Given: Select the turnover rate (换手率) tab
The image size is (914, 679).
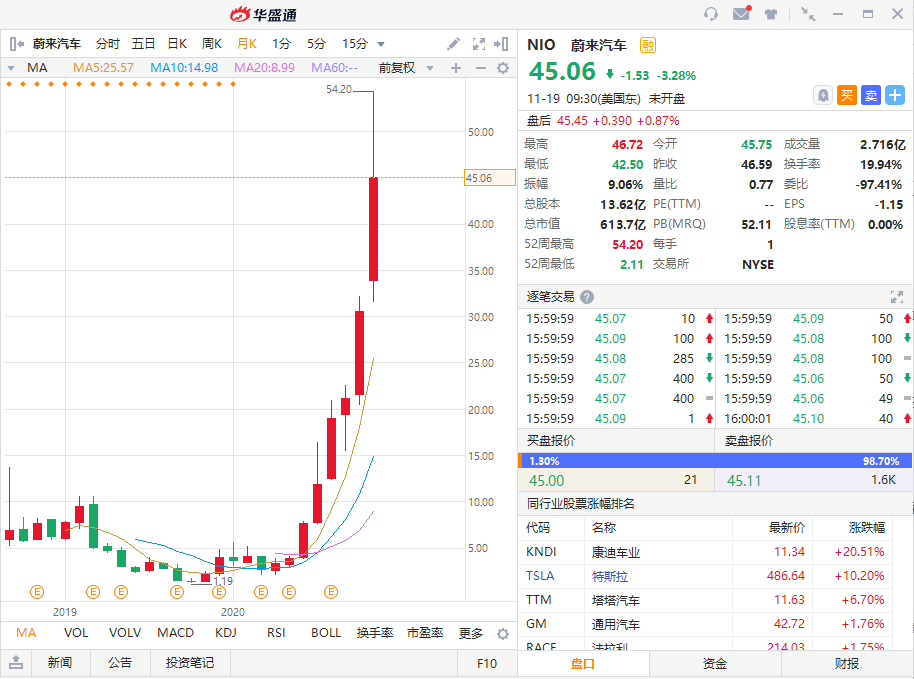Looking at the screenshot, I should pos(375,633).
